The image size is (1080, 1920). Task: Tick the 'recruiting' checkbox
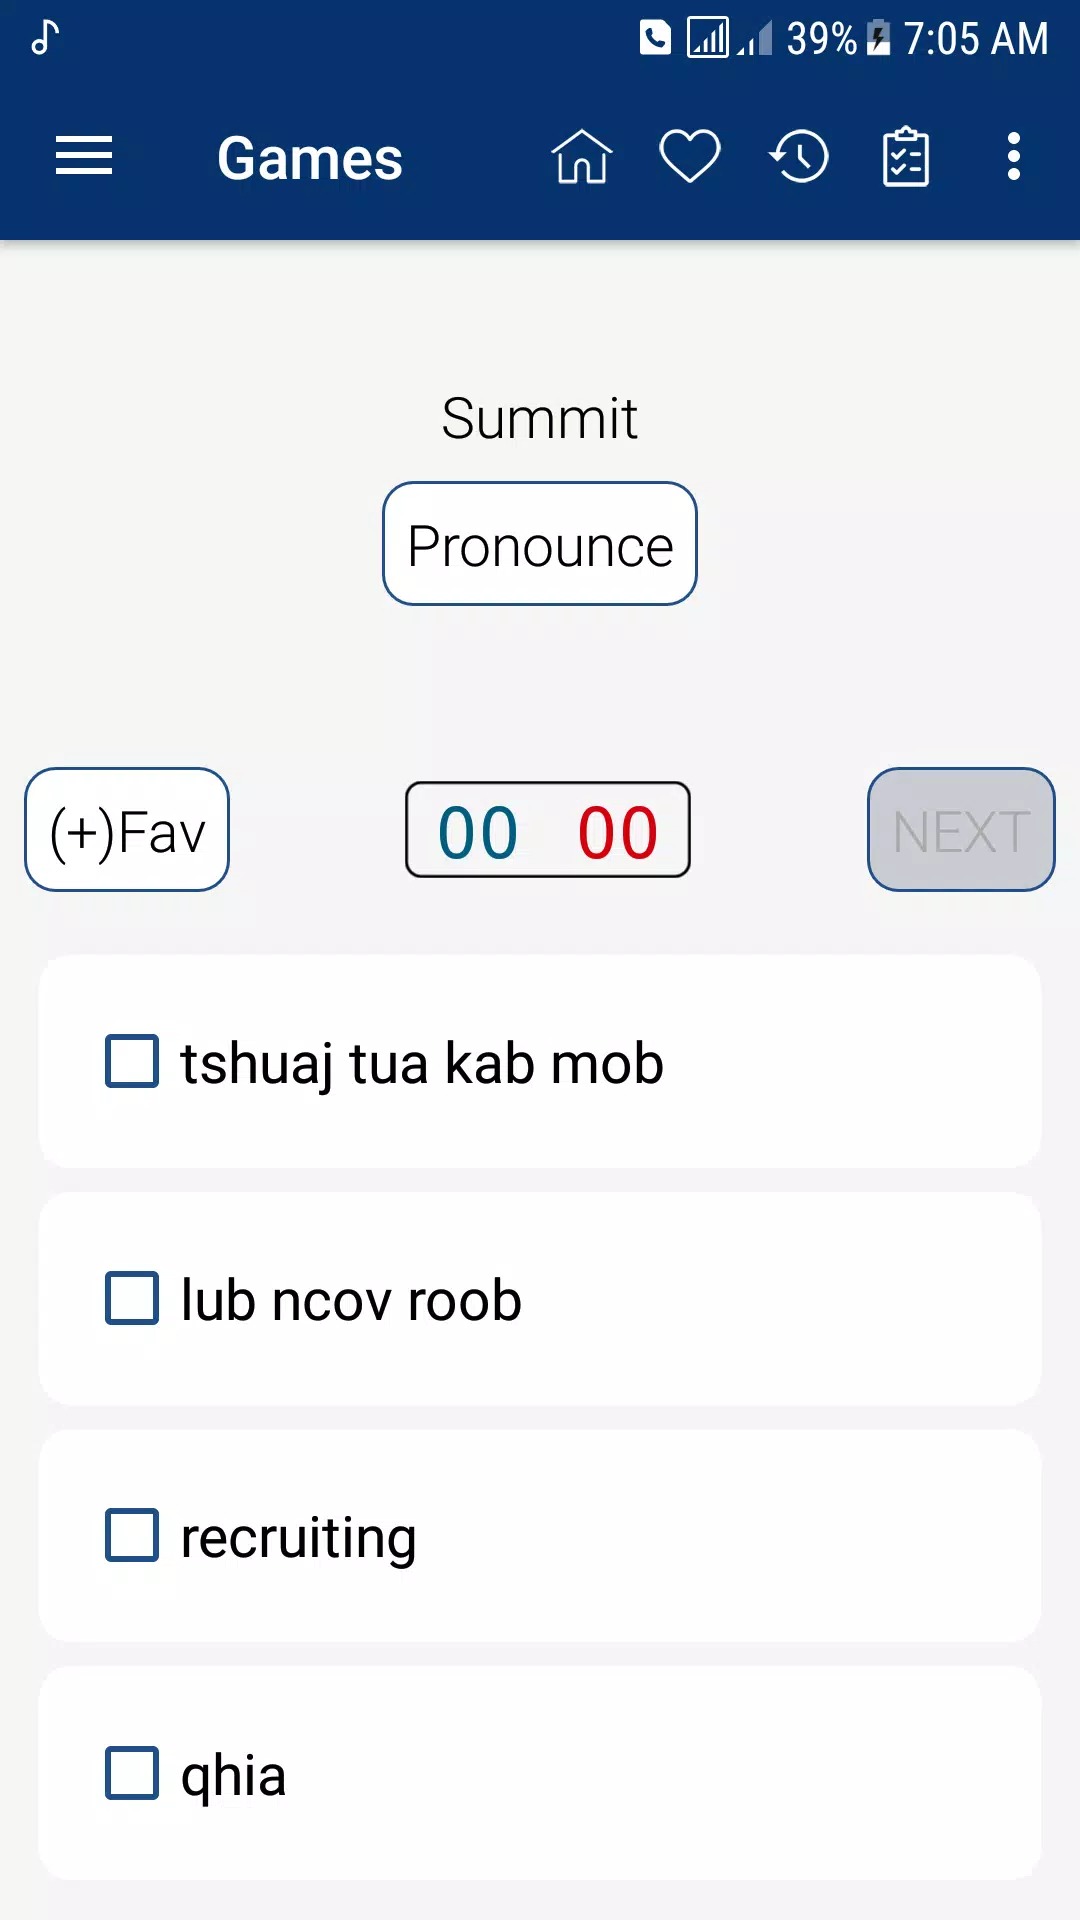coord(132,1535)
